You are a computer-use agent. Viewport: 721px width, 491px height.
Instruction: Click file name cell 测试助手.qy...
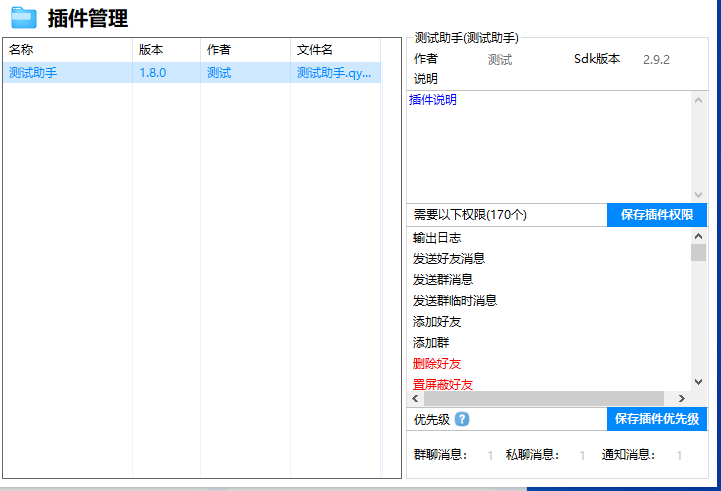[334, 73]
